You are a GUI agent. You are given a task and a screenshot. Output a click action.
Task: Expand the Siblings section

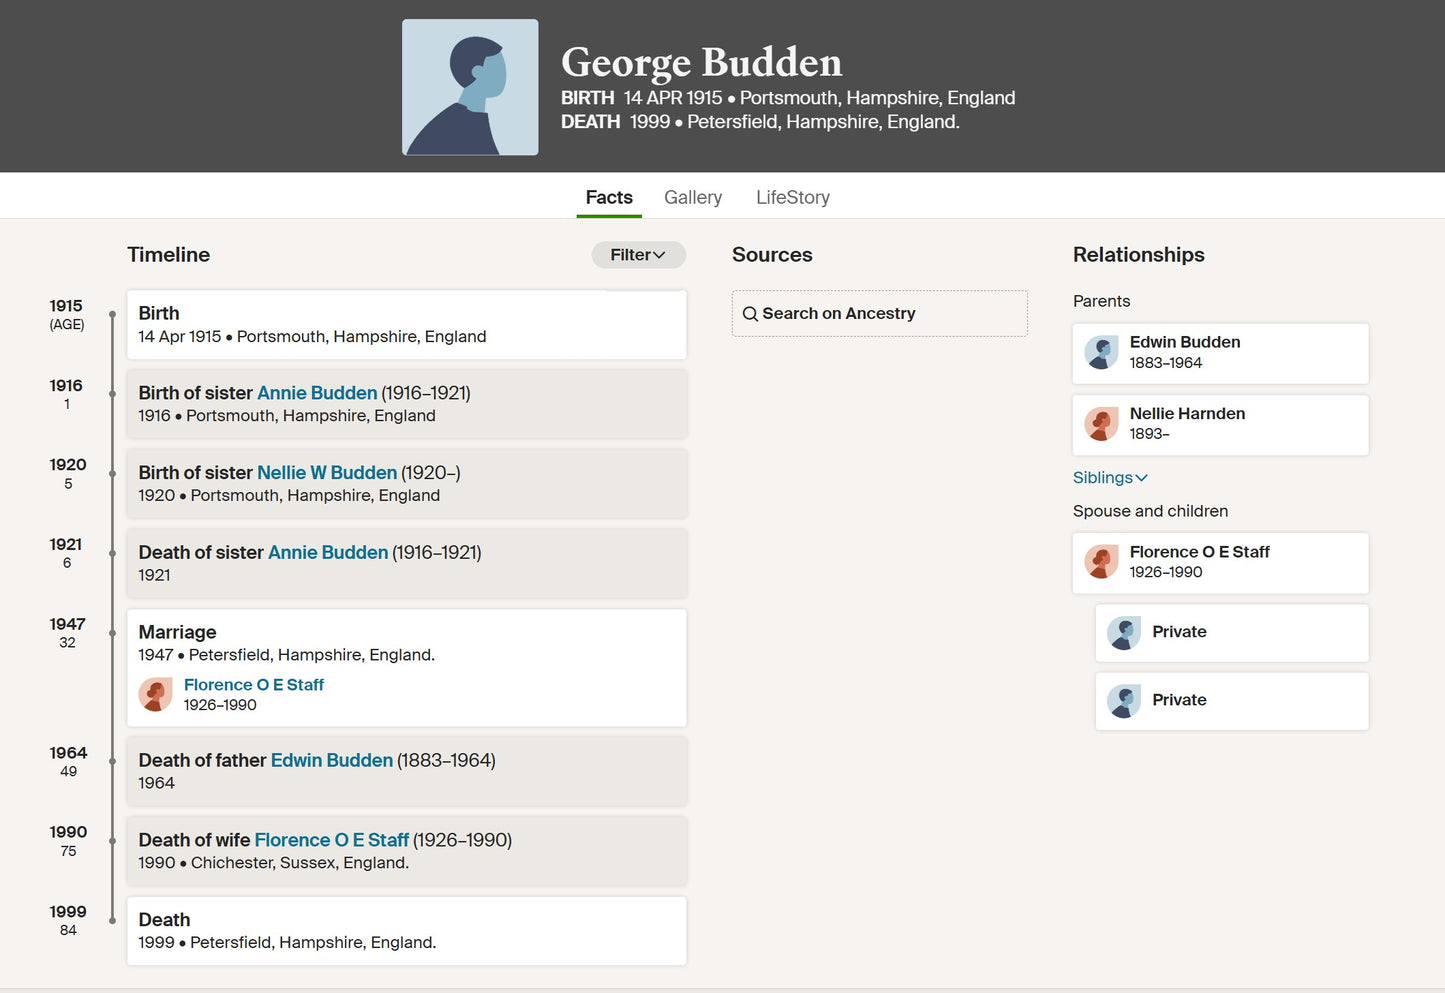click(1110, 478)
